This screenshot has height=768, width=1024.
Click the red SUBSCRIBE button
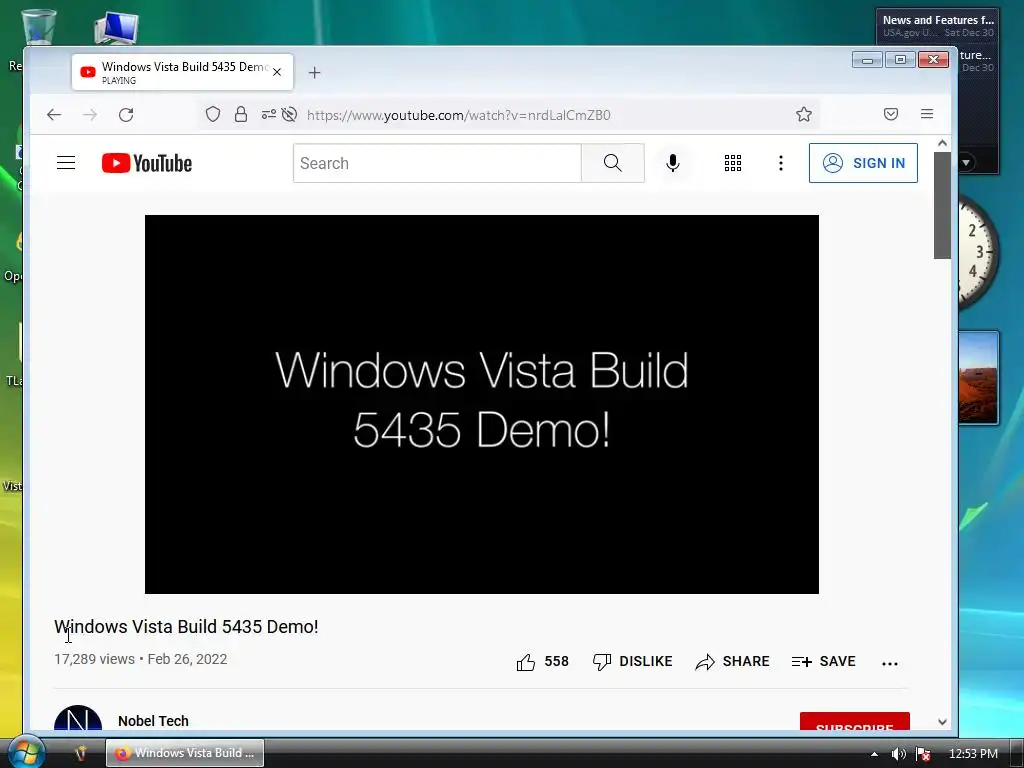[855, 722]
